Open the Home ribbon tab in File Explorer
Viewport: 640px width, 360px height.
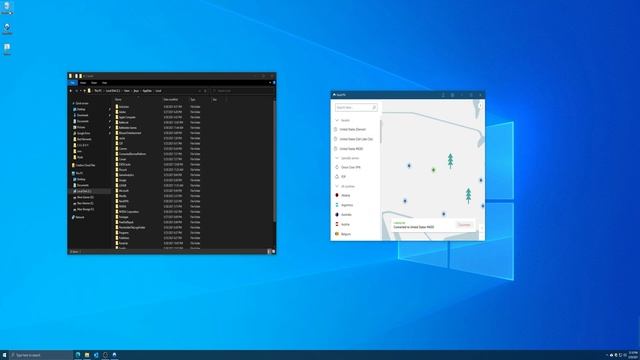pyautogui.click(x=83, y=82)
